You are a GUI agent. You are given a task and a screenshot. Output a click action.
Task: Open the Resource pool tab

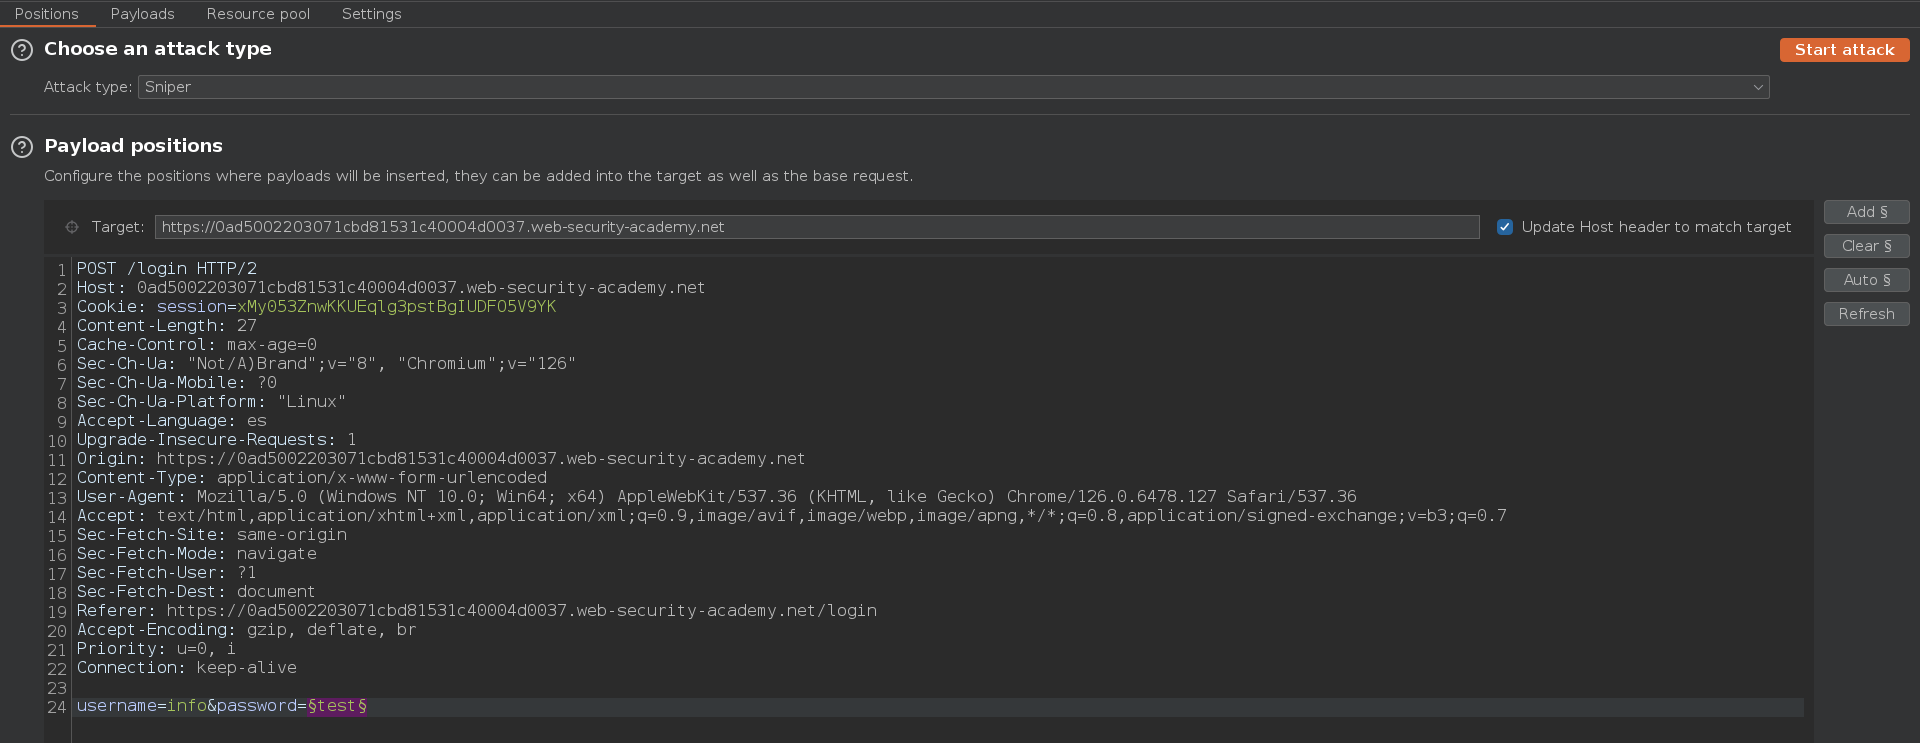[258, 14]
